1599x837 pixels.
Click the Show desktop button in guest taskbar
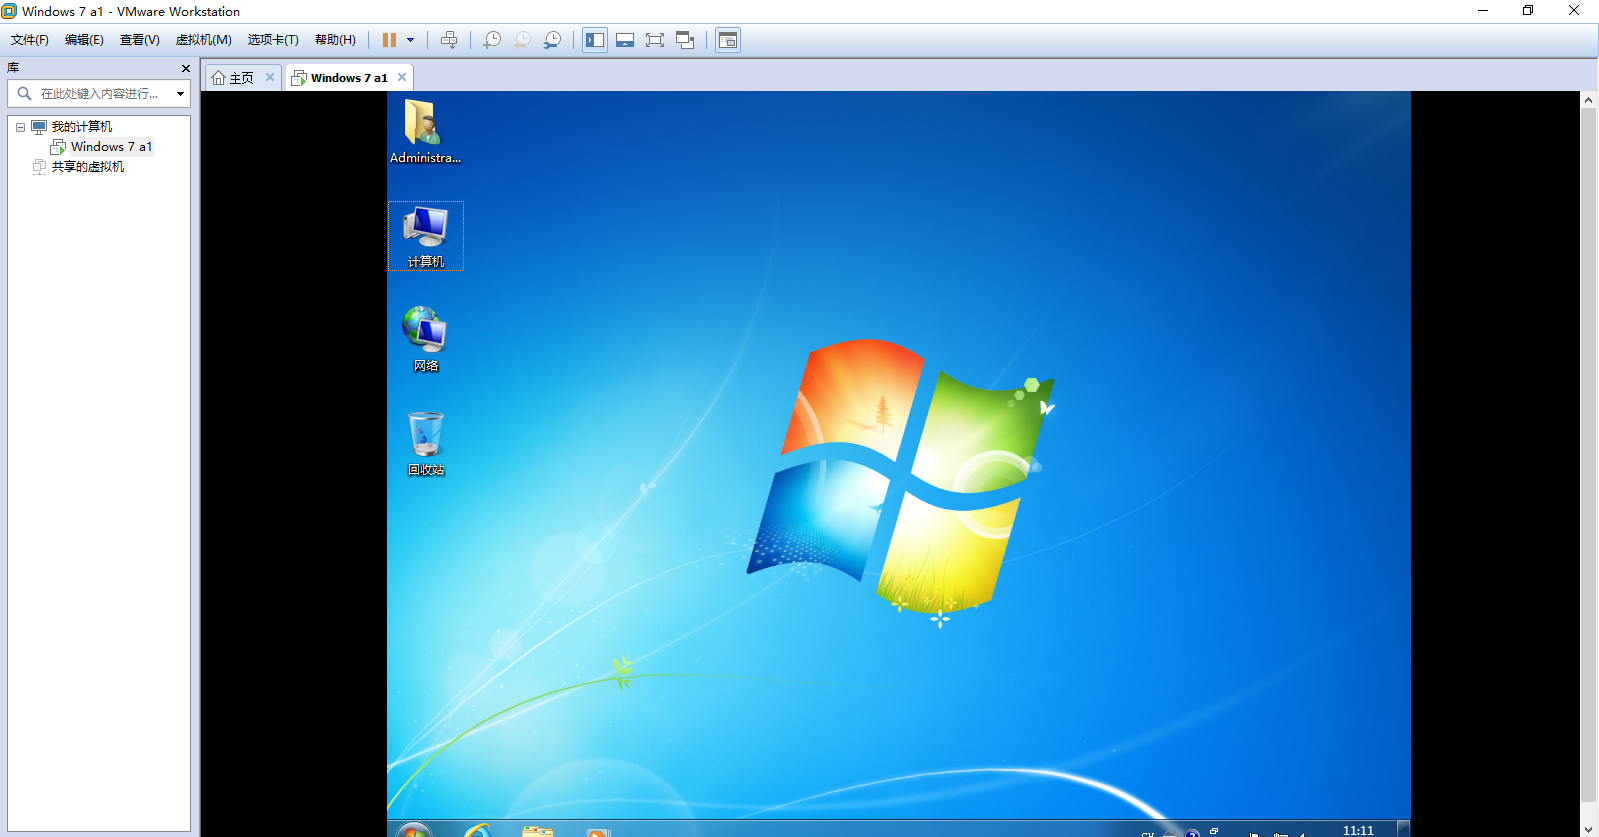pyautogui.click(x=1404, y=829)
